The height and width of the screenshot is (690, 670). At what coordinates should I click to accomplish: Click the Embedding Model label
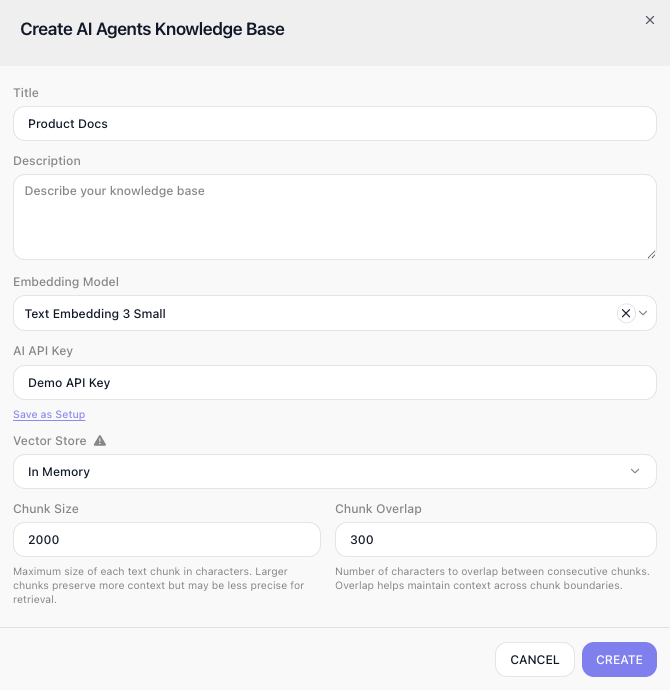point(66,282)
